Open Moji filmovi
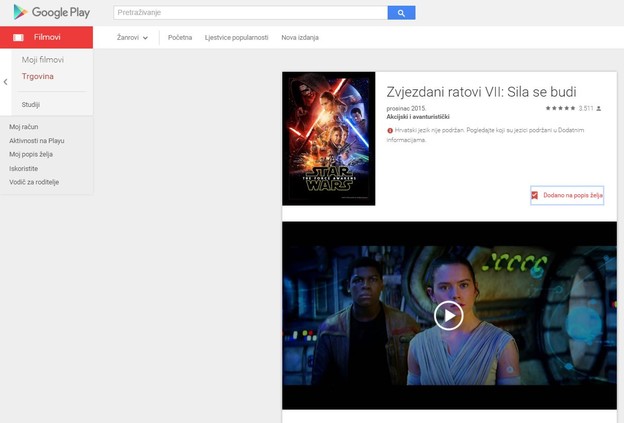 coord(43,60)
